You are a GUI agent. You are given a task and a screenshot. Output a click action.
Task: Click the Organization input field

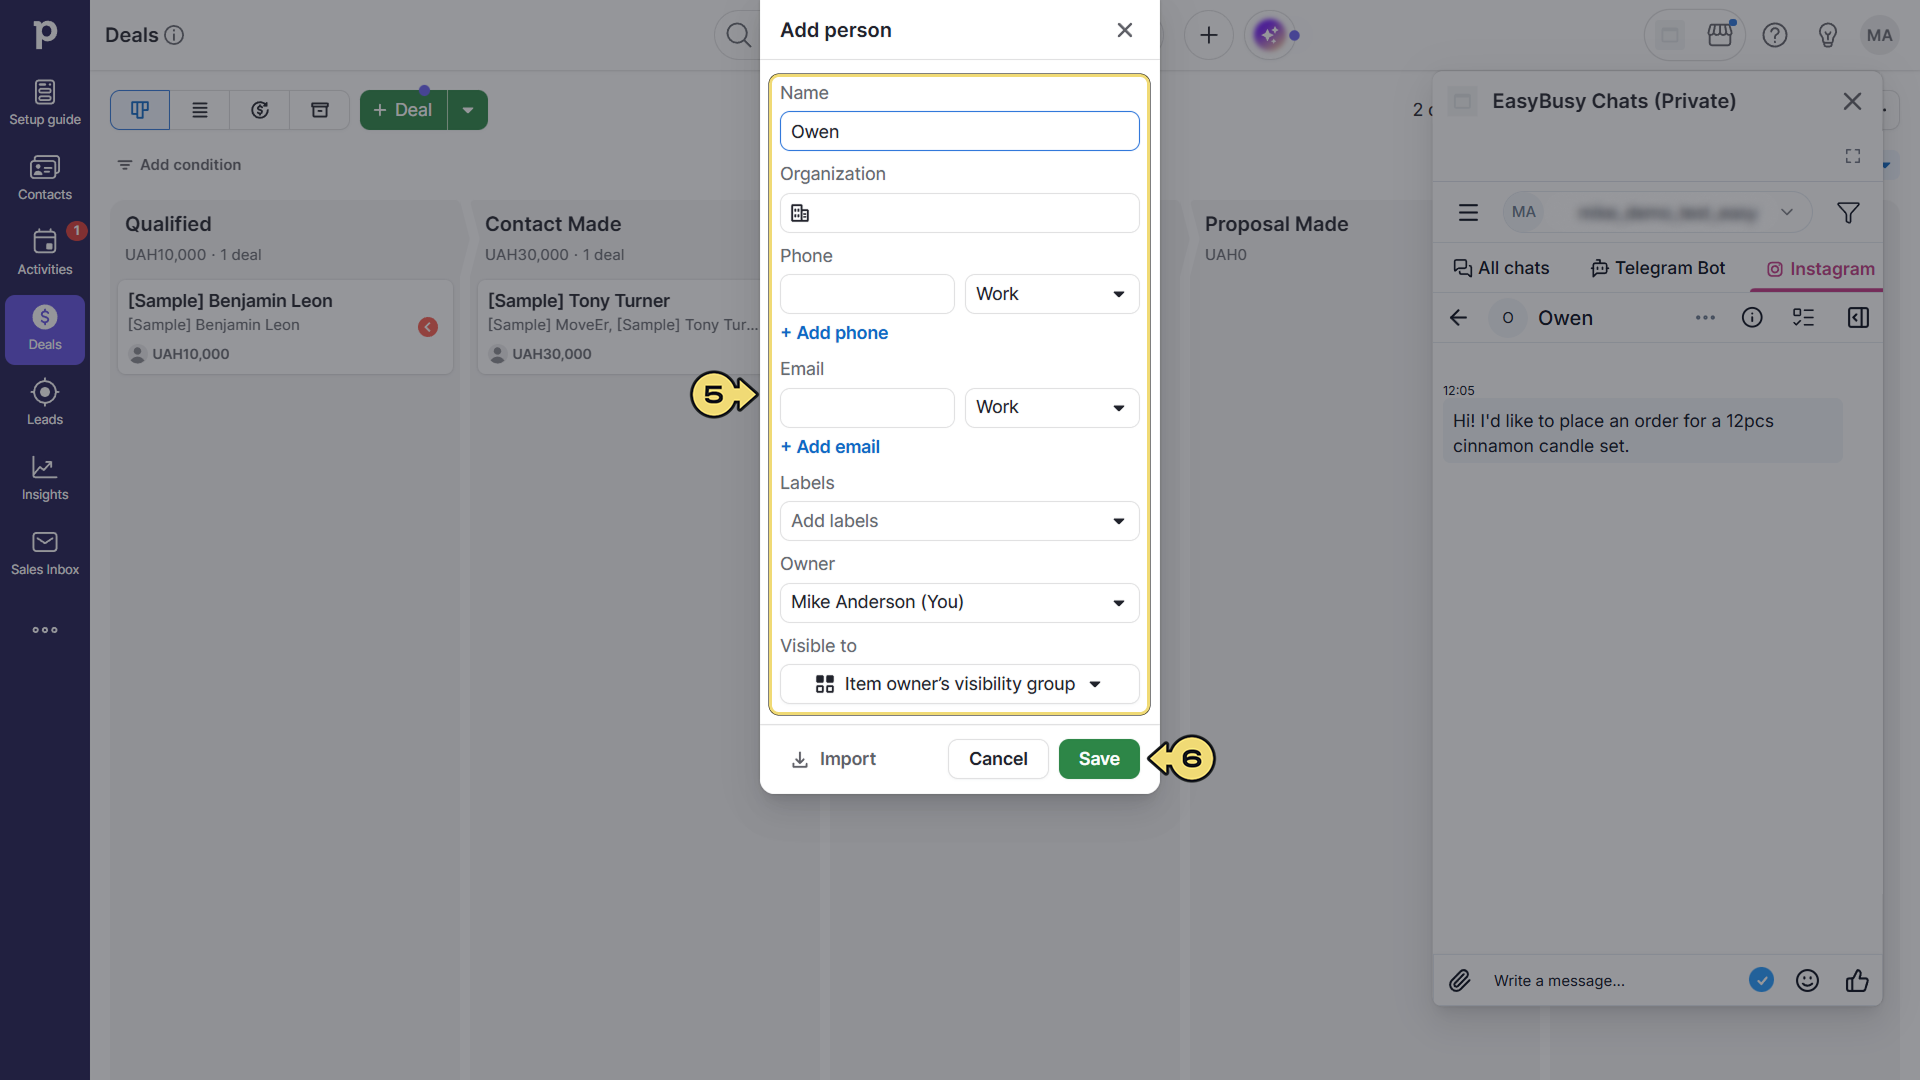tap(959, 213)
